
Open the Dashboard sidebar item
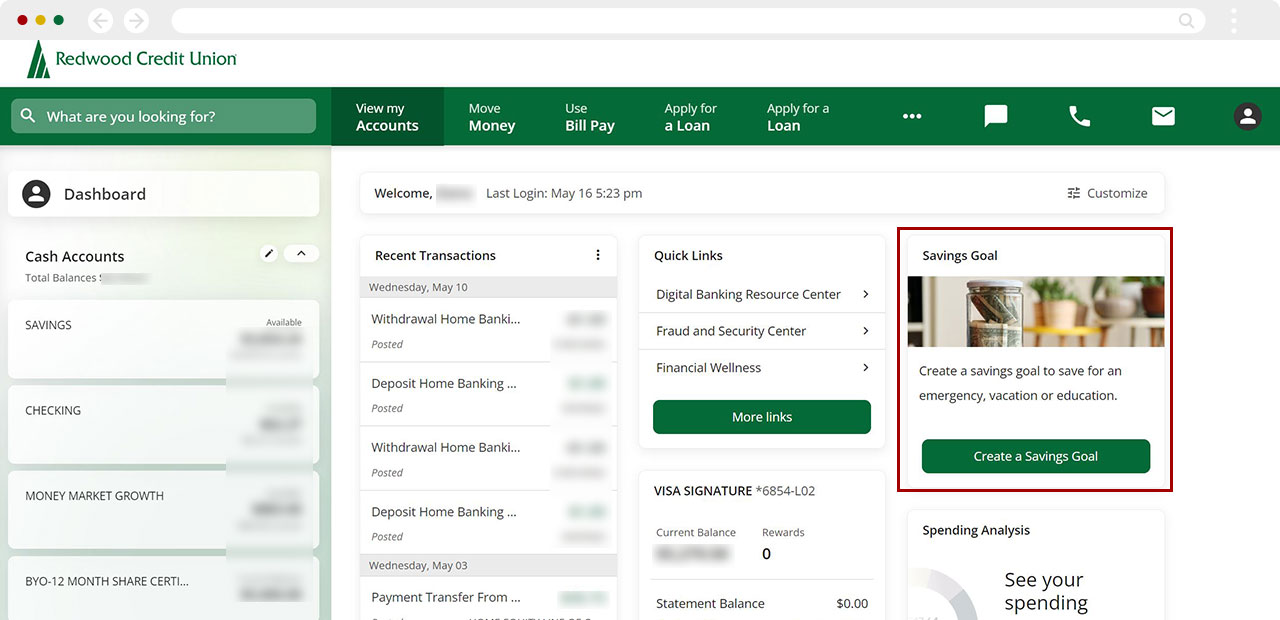pyautogui.click(x=164, y=194)
